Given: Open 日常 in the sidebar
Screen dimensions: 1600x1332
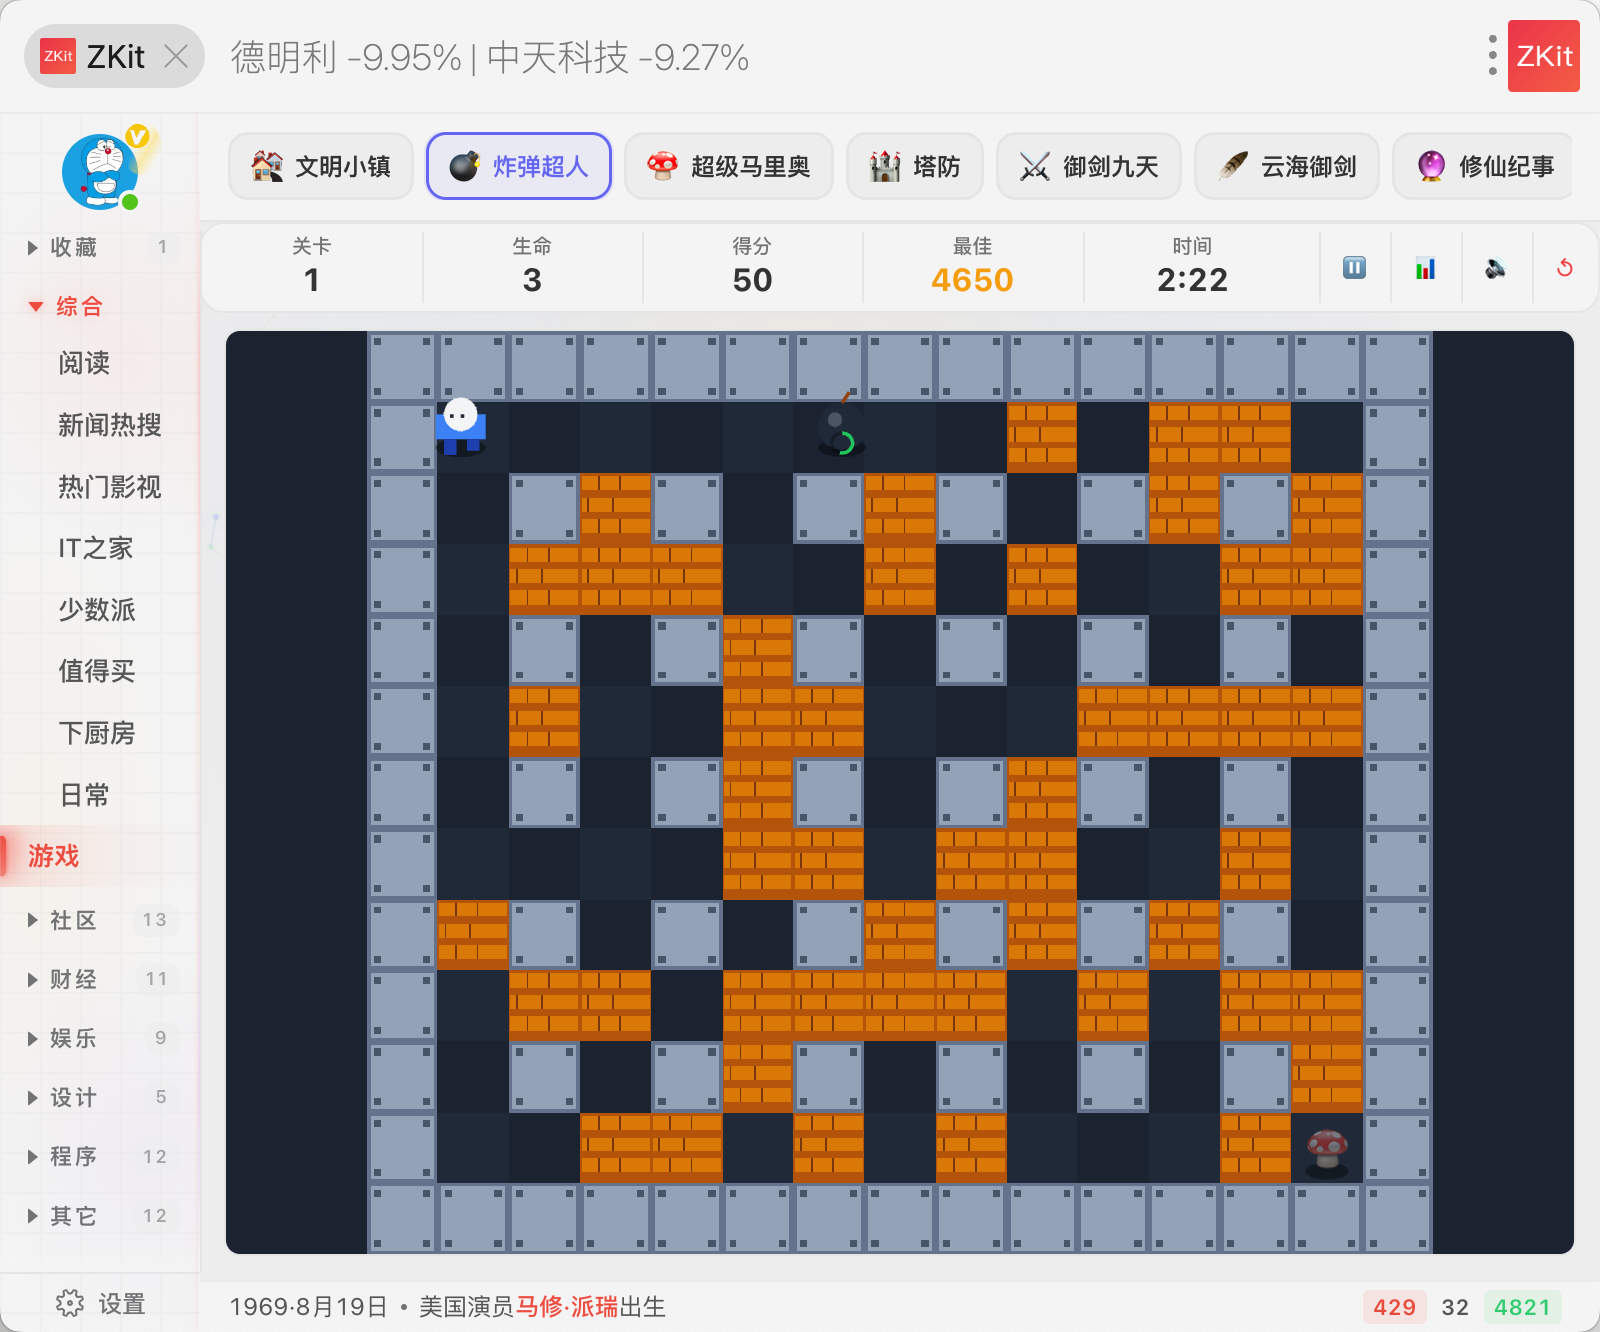Looking at the screenshot, I should point(84,795).
